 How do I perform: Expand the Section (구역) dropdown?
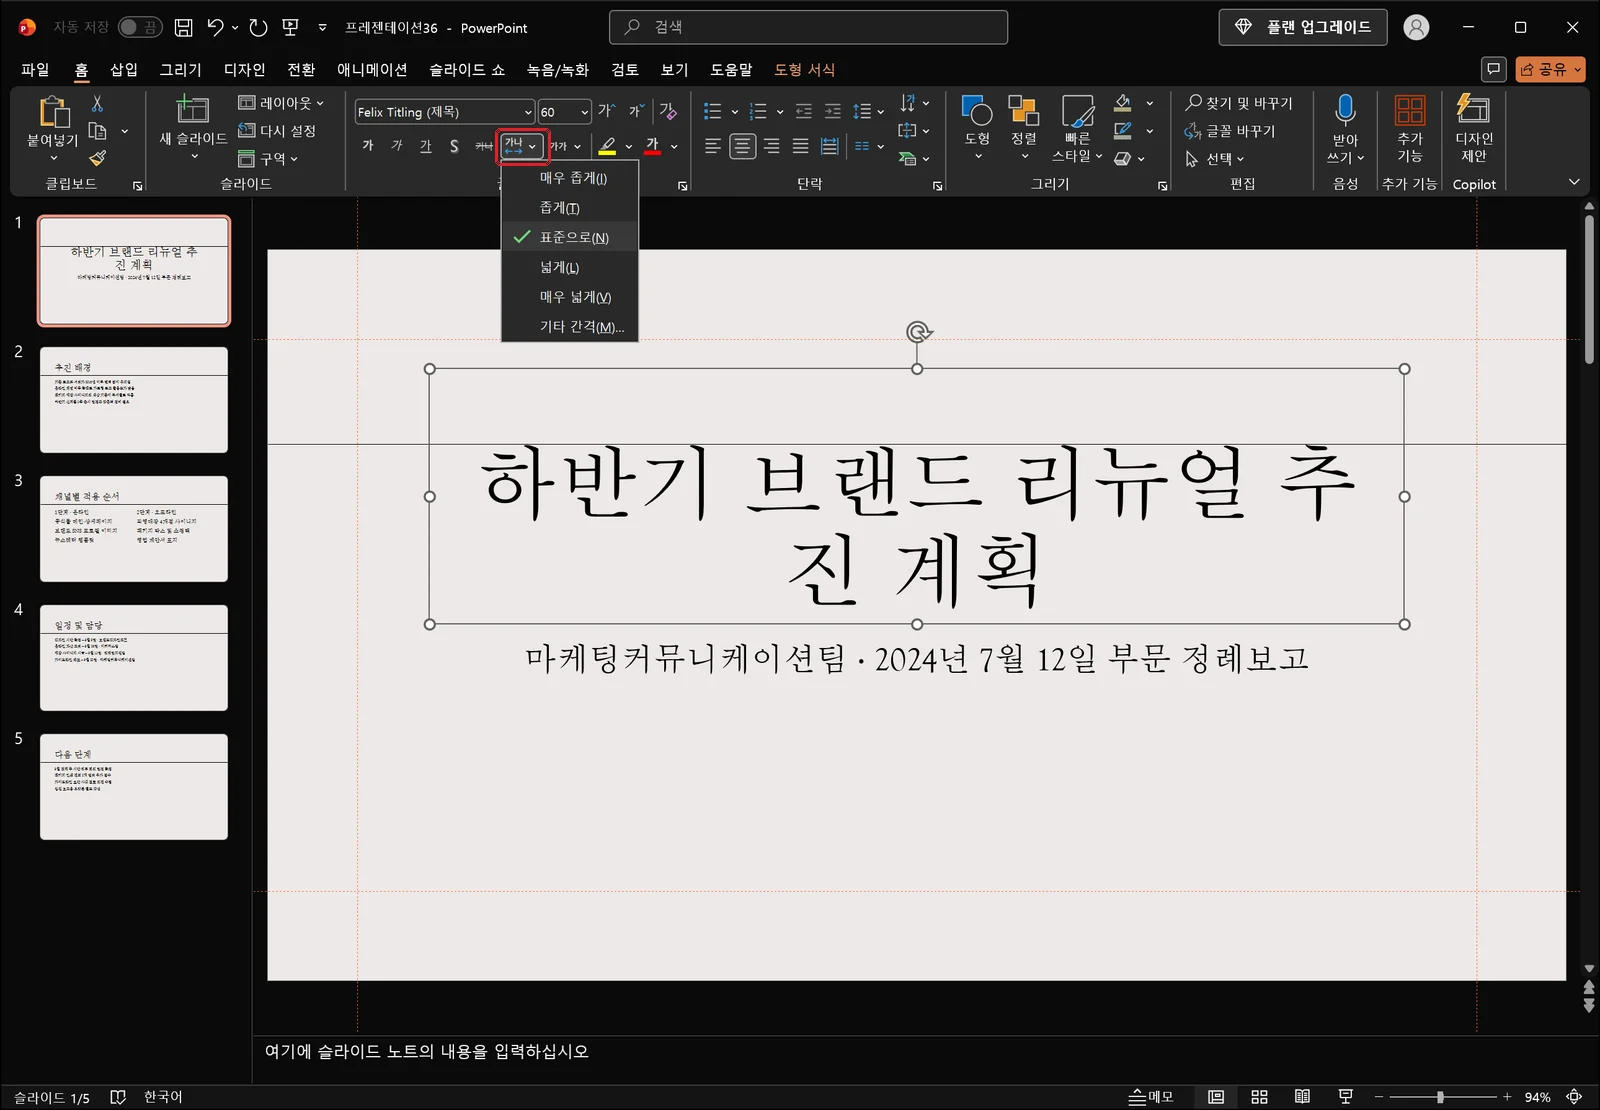click(x=268, y=158)
